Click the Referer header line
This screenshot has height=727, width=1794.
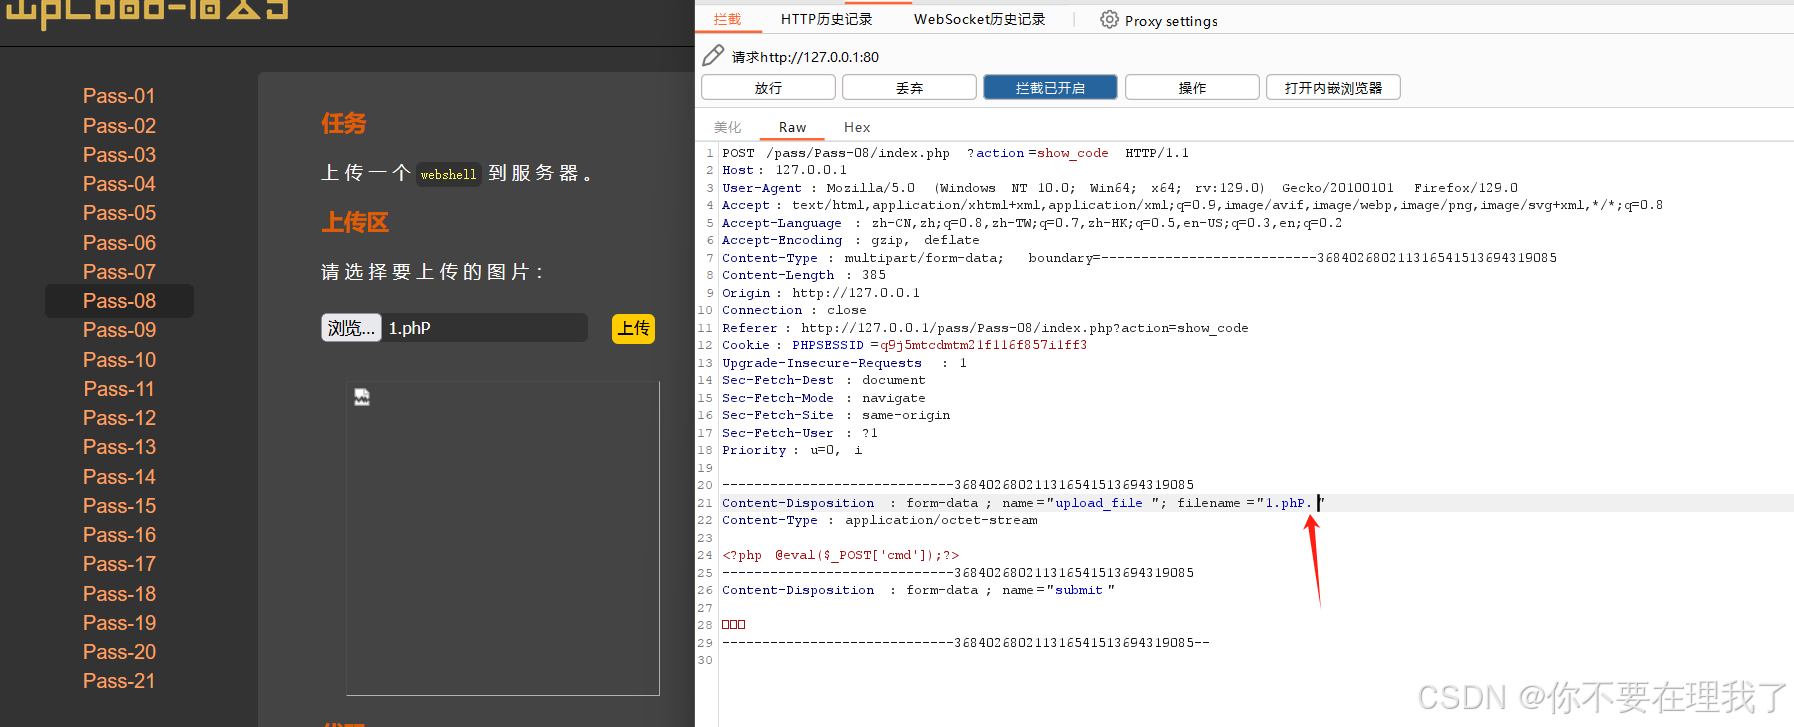(985, 328)
